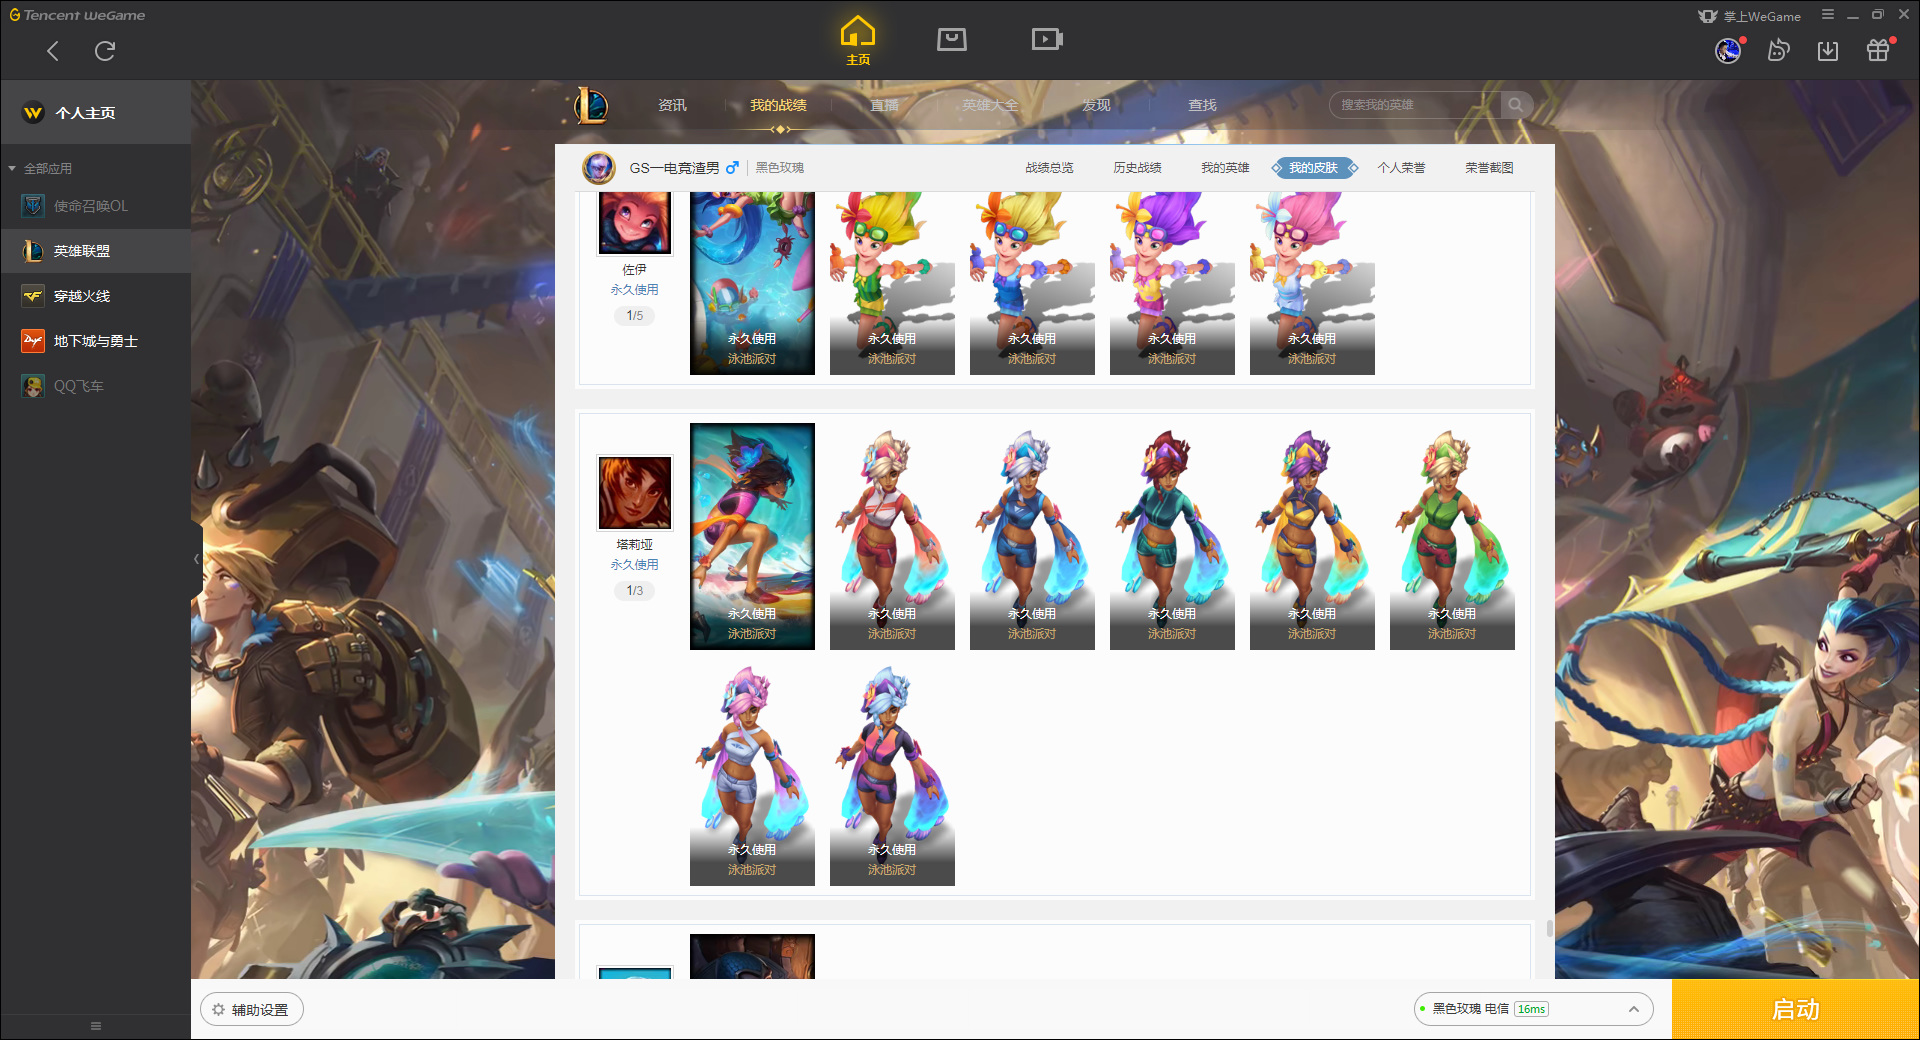Image resolution: width=1920 pixels, height=1040 pixels.
Task: Select 穿越火线 in sidebar
Action: pyautogui.click(x=96, y=296)
